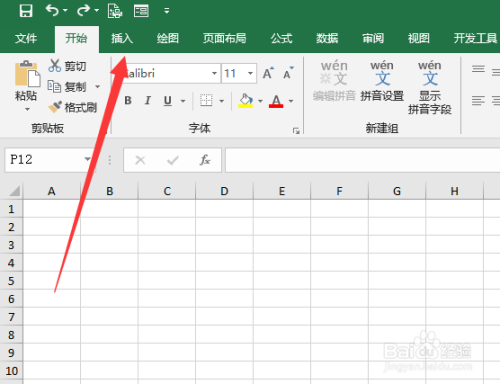Switch to the 公式 ribbon tab
The image size is (500, 384).
pos(281,38)
